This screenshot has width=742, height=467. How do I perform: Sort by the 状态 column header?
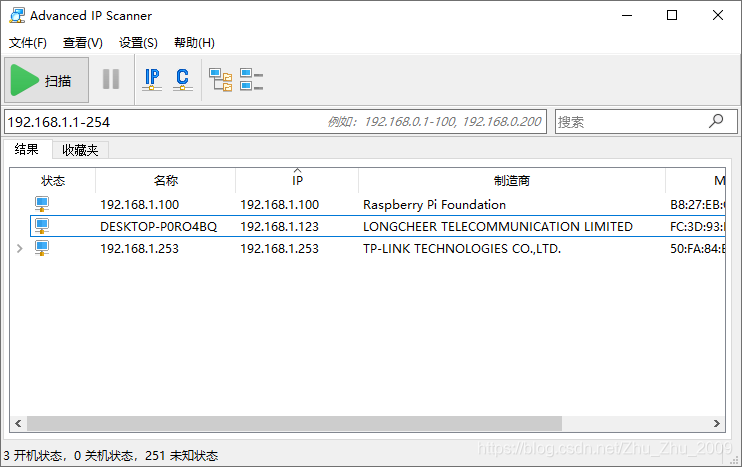point(53,180)
